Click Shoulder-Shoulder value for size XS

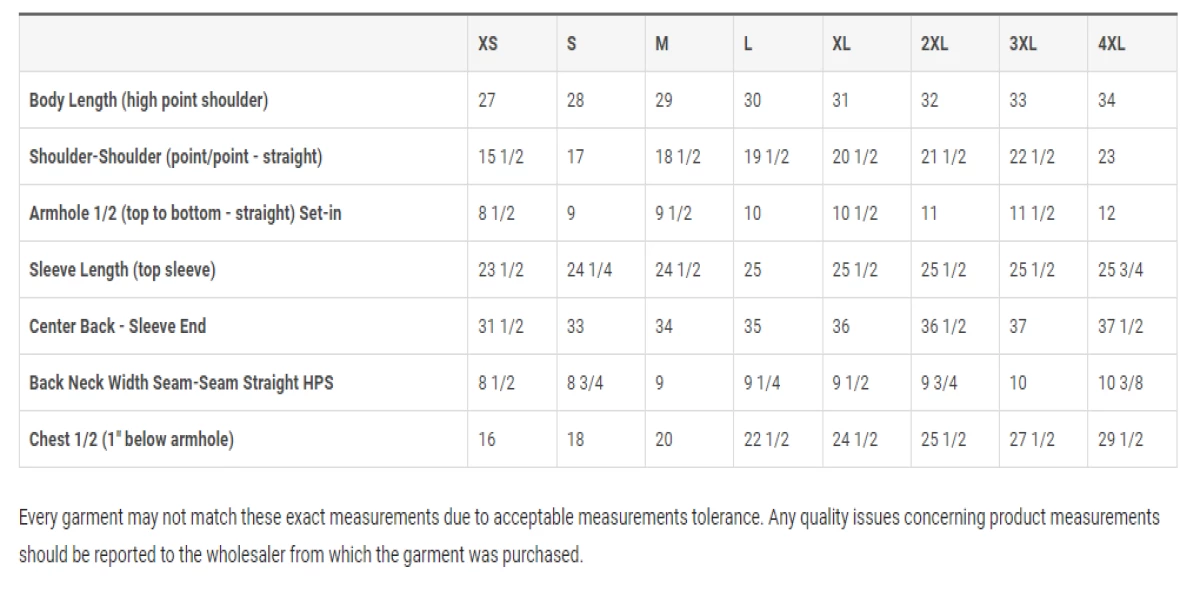point(500,157)
